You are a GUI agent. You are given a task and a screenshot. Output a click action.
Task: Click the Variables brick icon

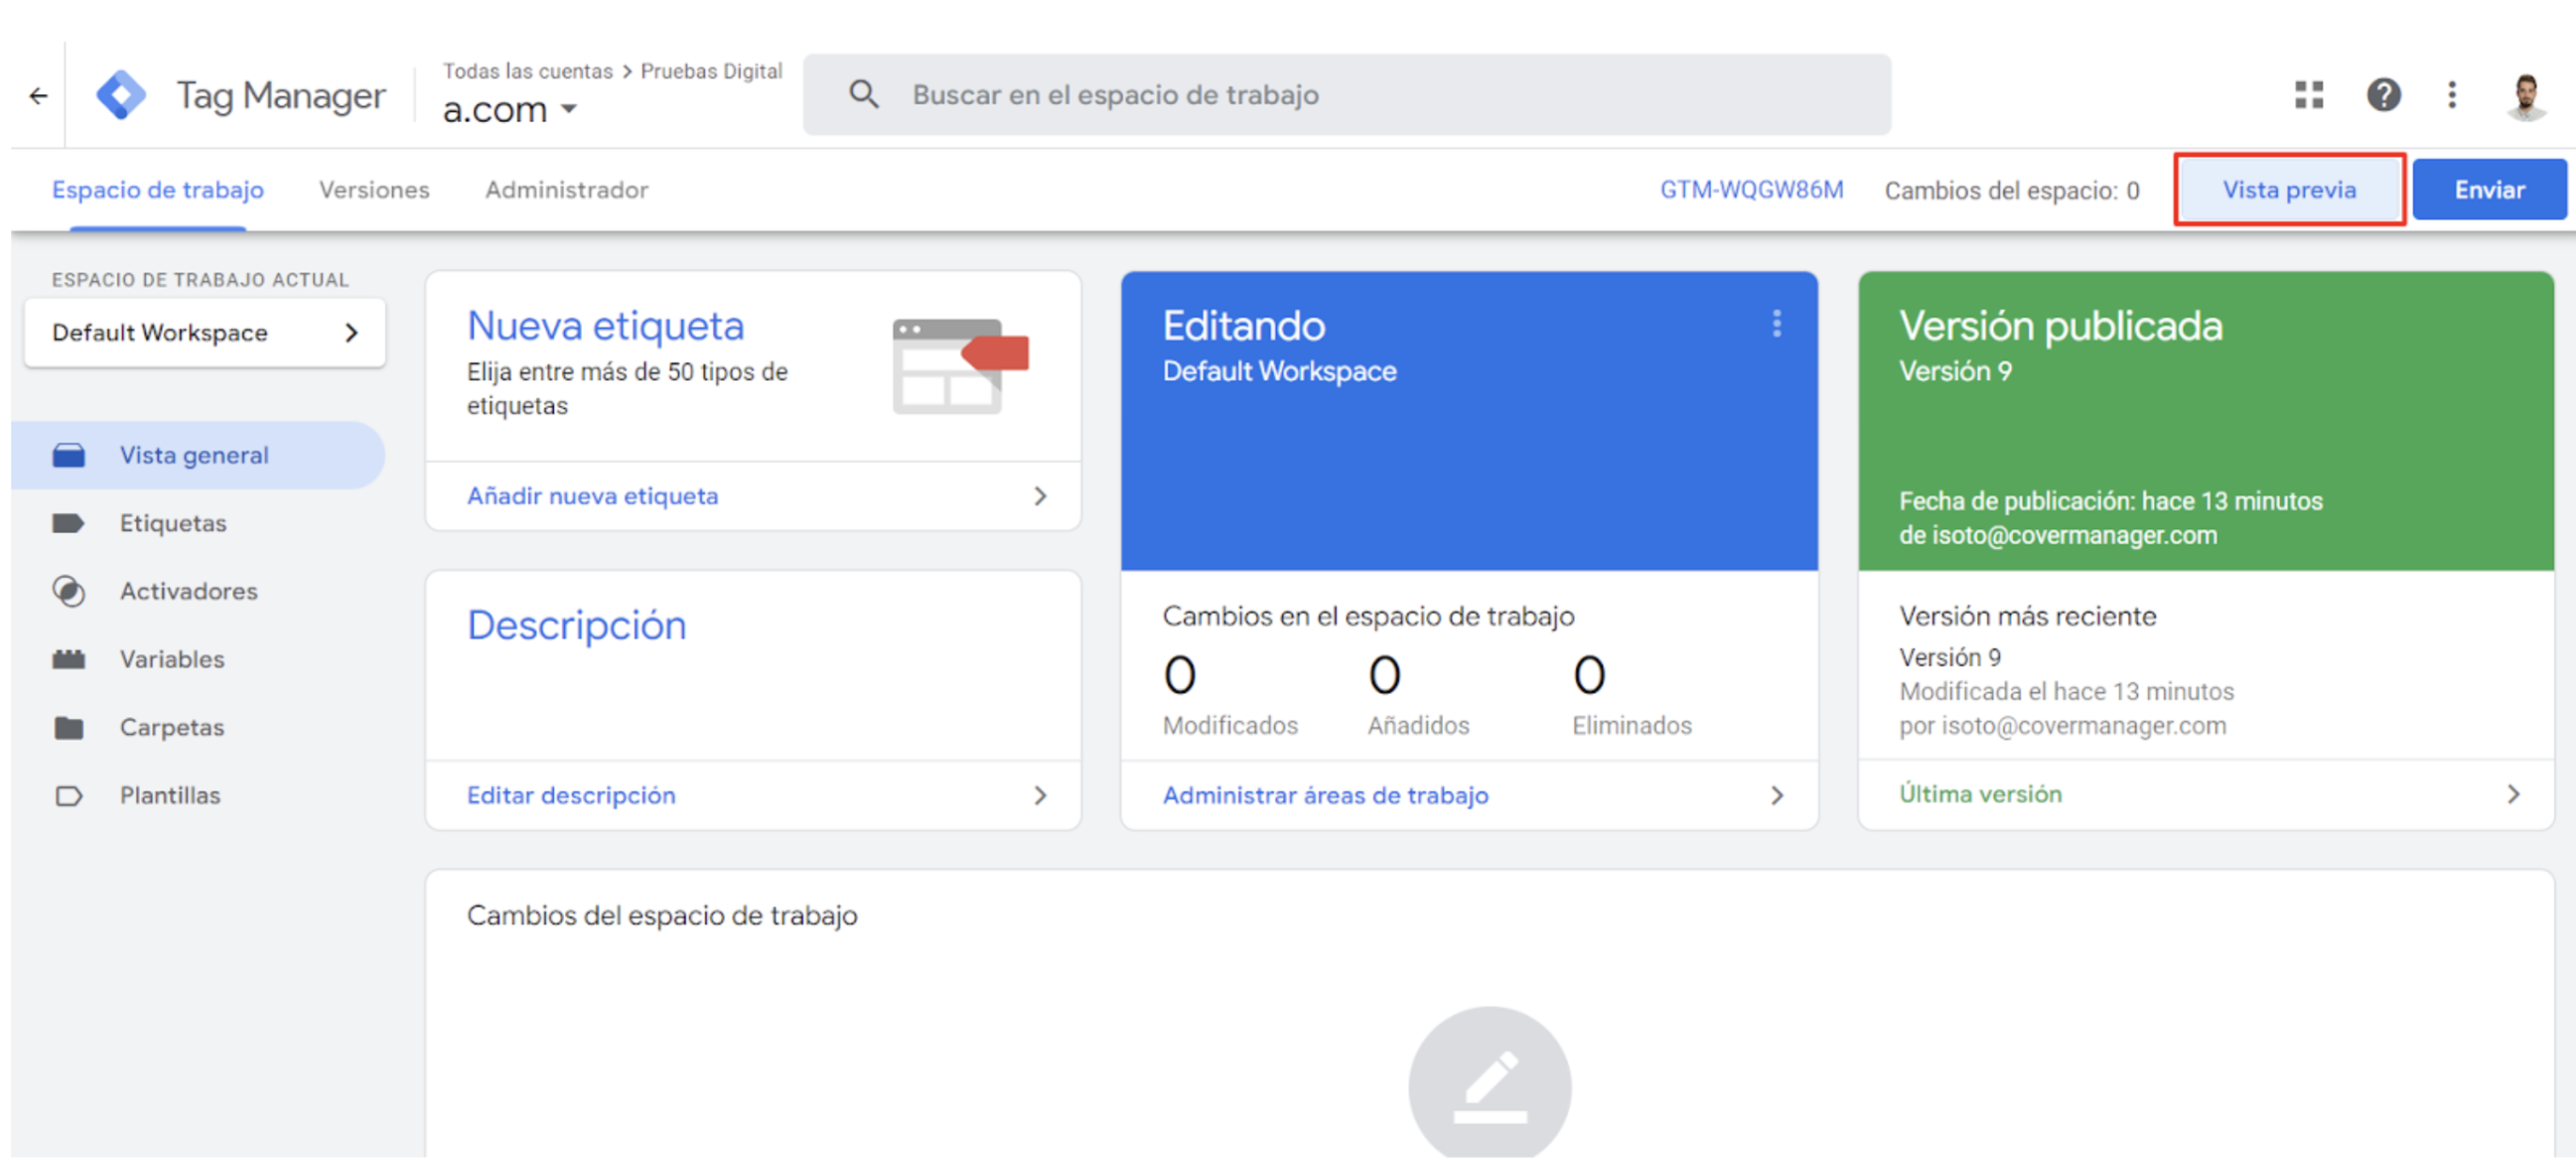tap(69, 660)
